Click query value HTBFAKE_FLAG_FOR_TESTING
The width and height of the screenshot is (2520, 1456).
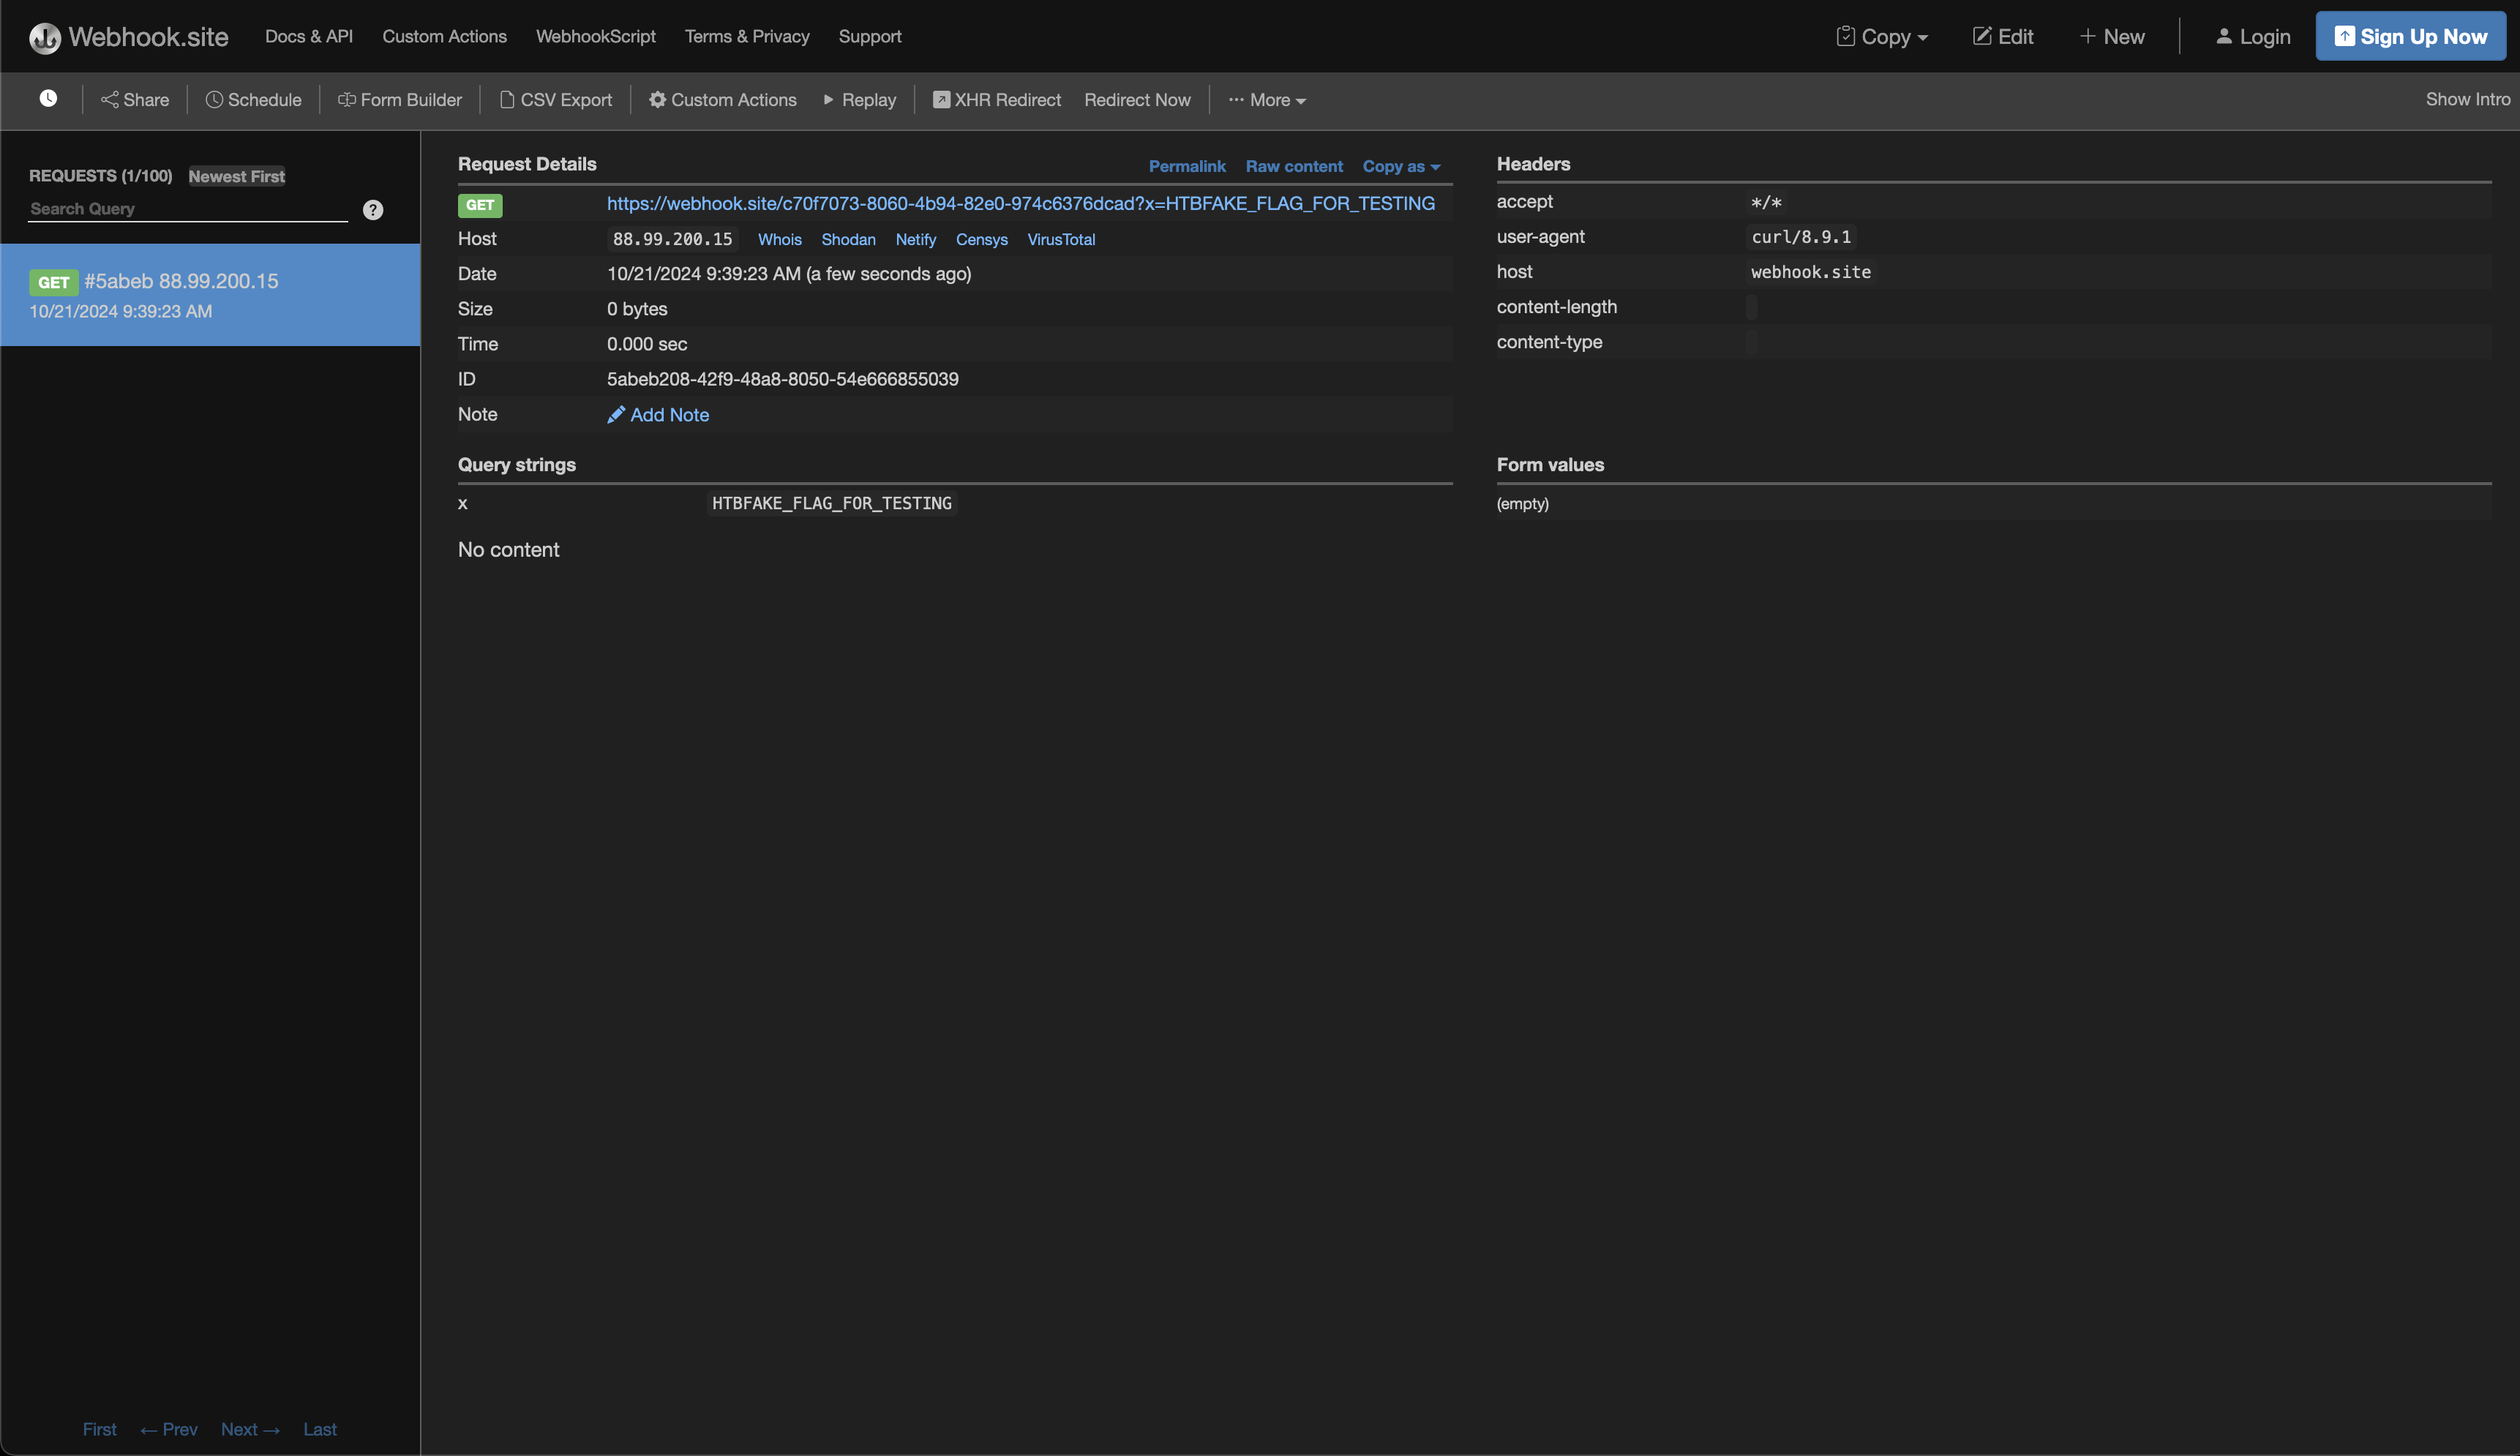[x=832, y=503]
